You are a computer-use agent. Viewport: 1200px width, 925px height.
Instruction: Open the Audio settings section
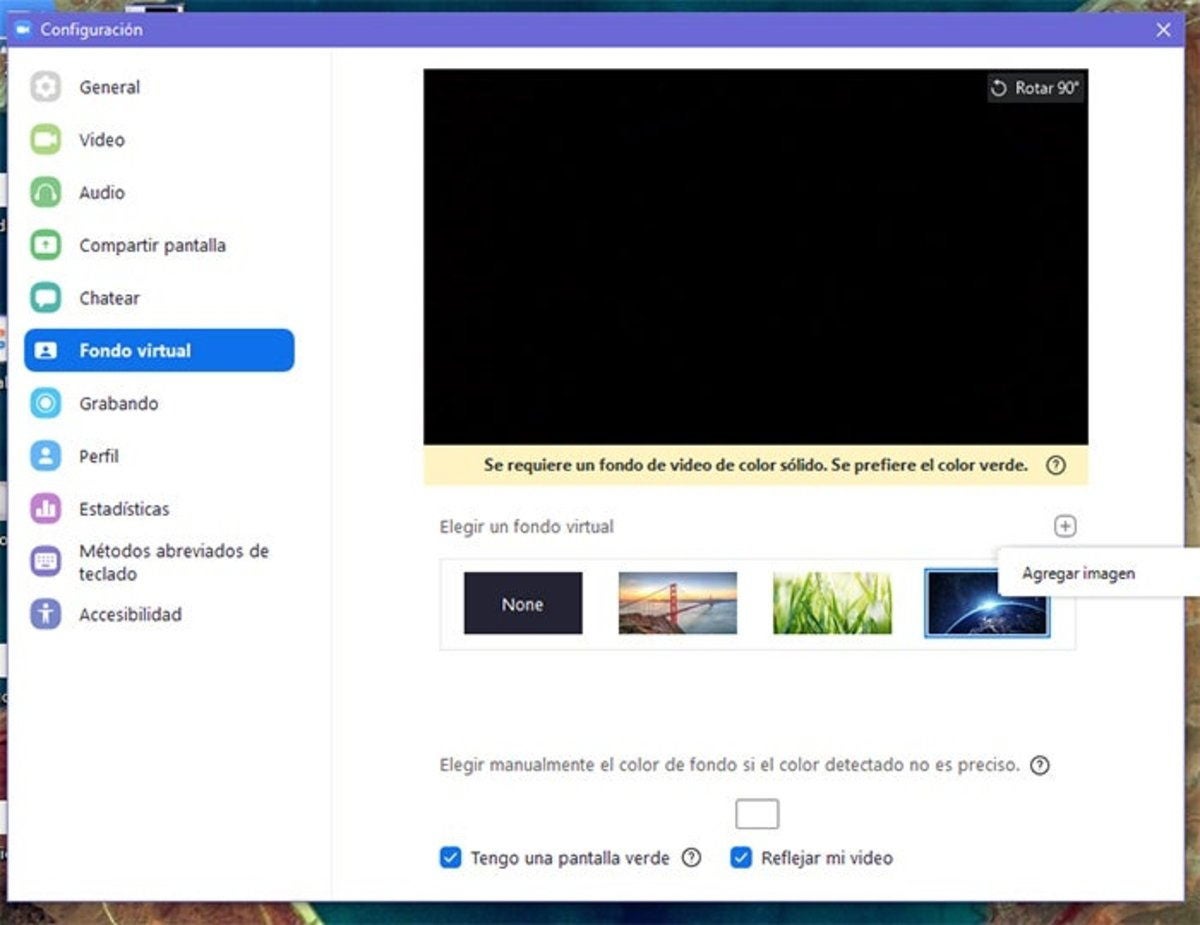[x=103, y=192]
